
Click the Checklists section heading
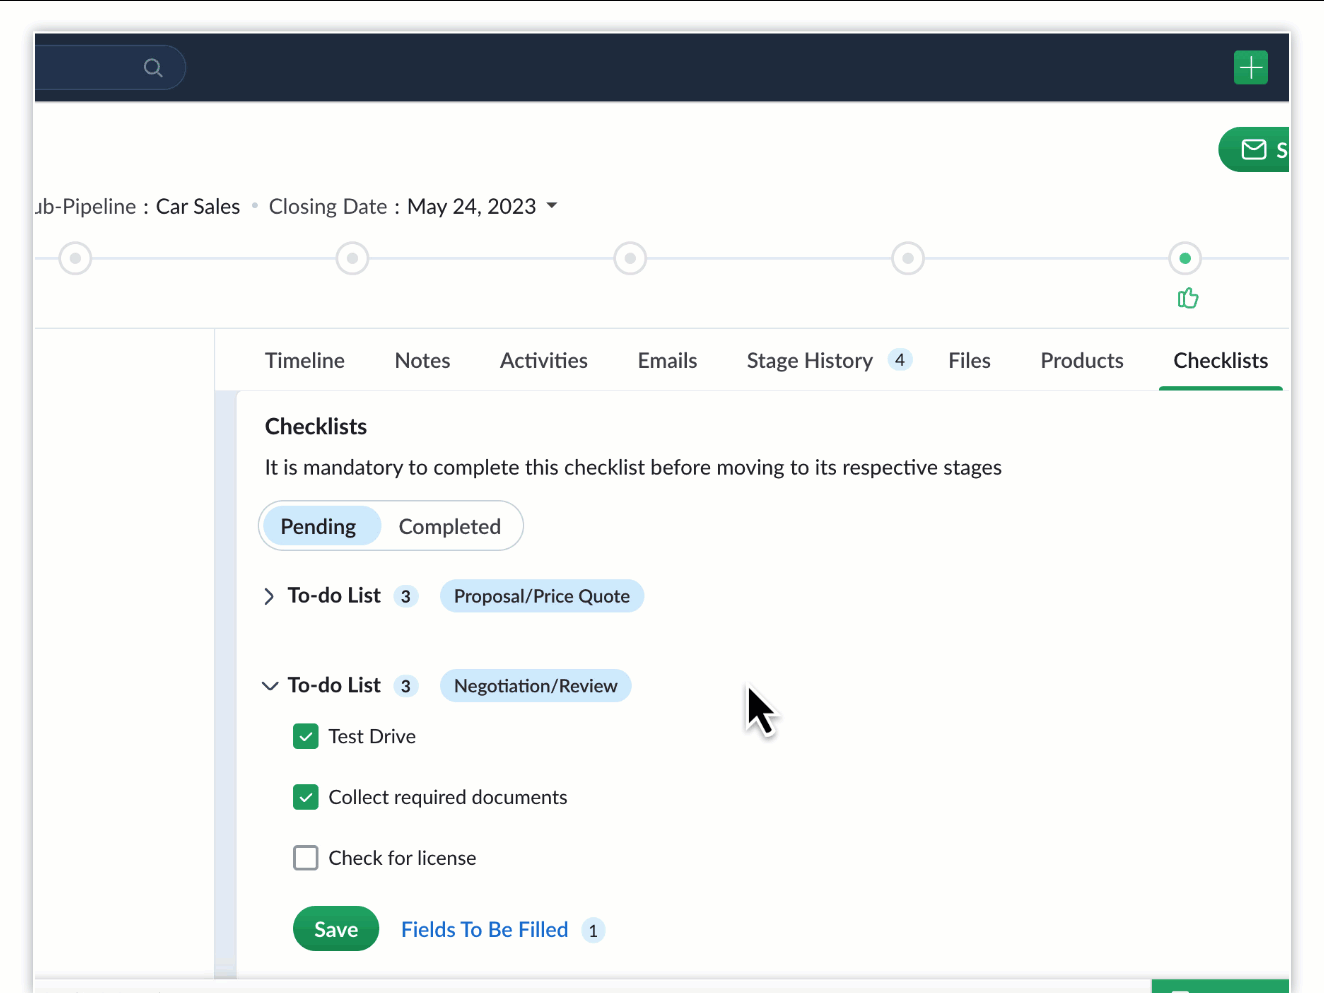pyautogui.click(x=316, y=426)
